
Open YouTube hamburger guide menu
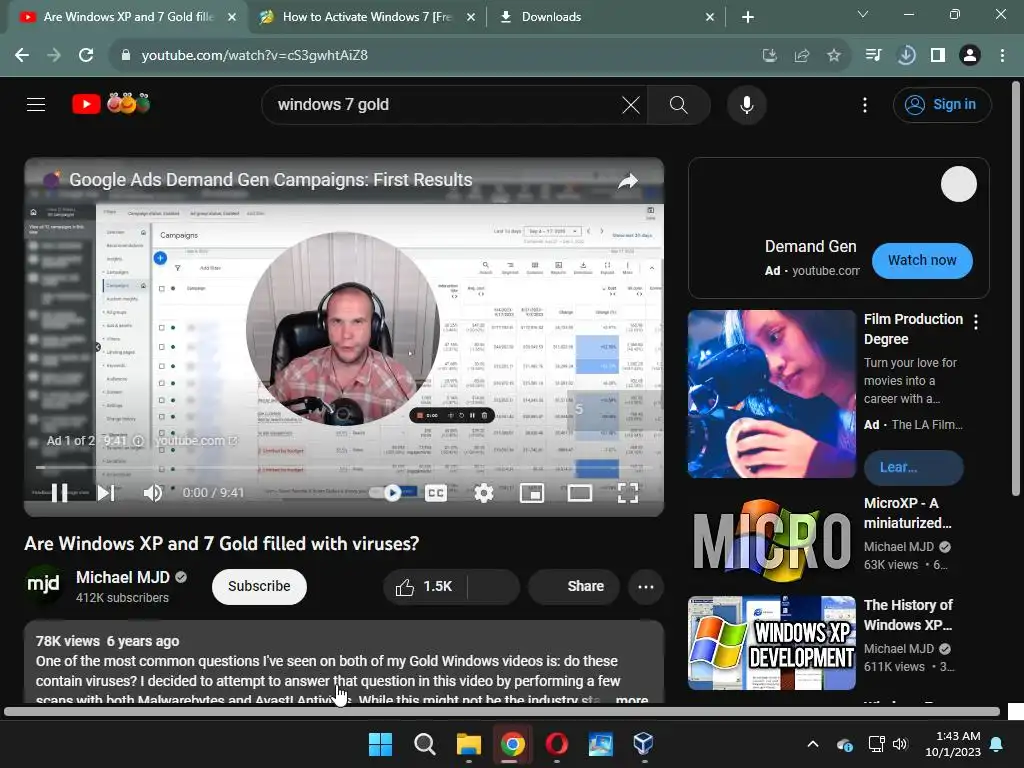[36, 104]
